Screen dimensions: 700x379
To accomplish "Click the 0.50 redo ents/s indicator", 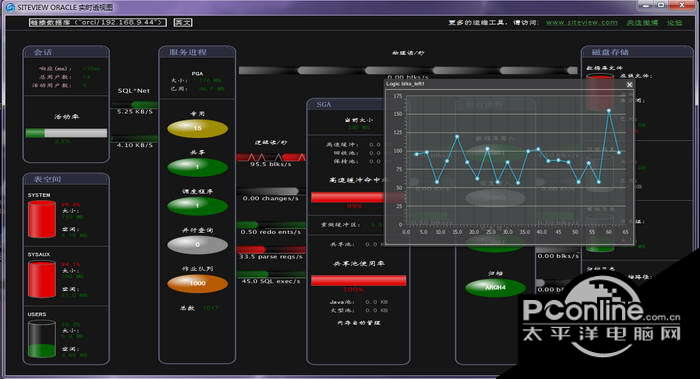I will pyautogui.click(x=271, y=225).
